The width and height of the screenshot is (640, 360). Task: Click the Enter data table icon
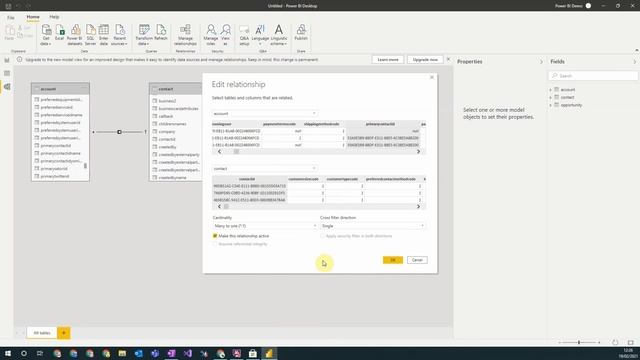(104, 35)
